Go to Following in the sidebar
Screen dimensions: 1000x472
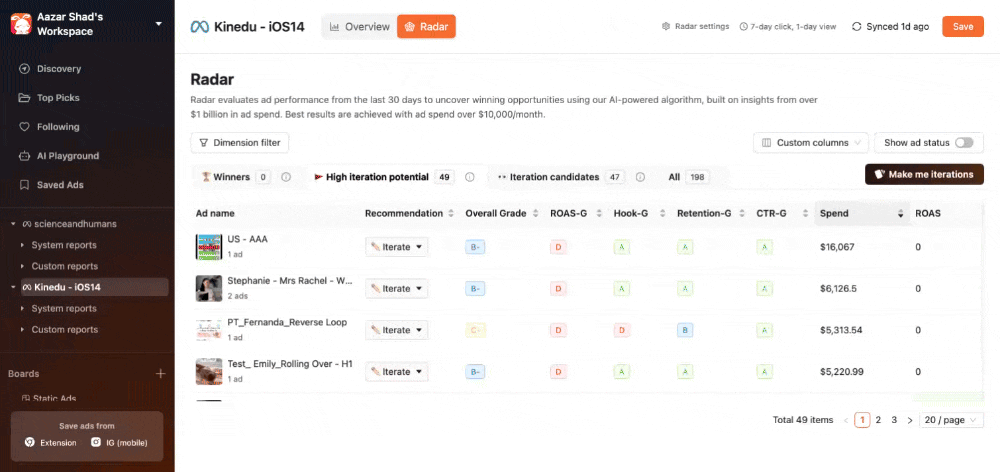(58, 127)
